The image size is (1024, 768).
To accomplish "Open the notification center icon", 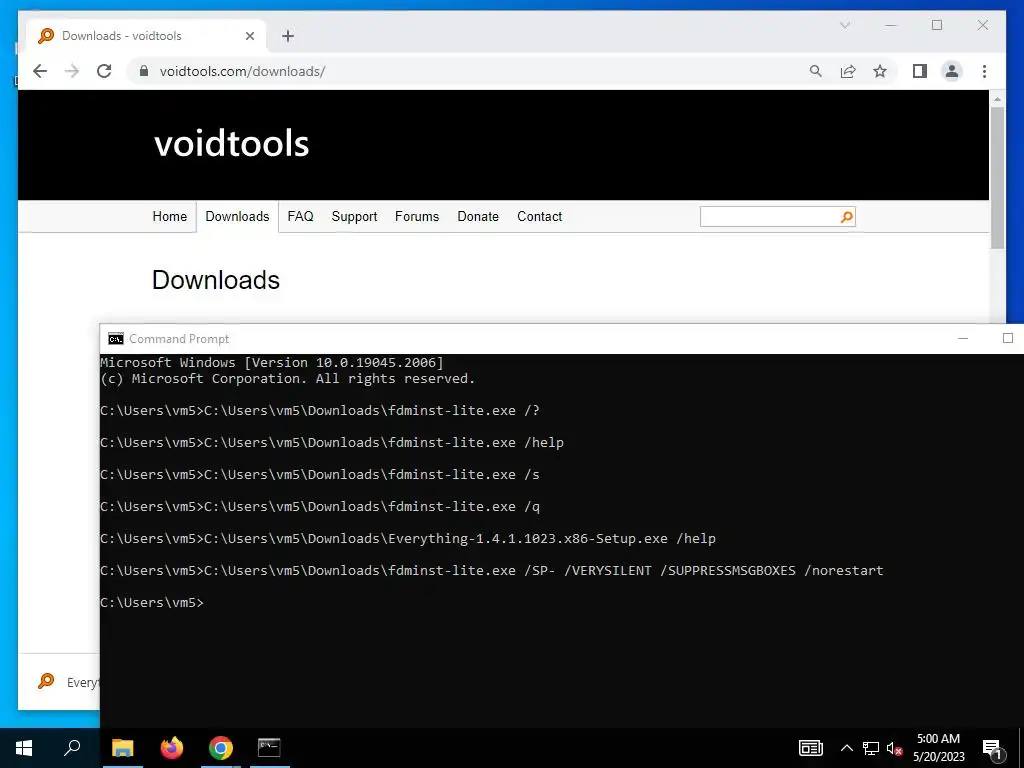I will click(x=992, y=748).
